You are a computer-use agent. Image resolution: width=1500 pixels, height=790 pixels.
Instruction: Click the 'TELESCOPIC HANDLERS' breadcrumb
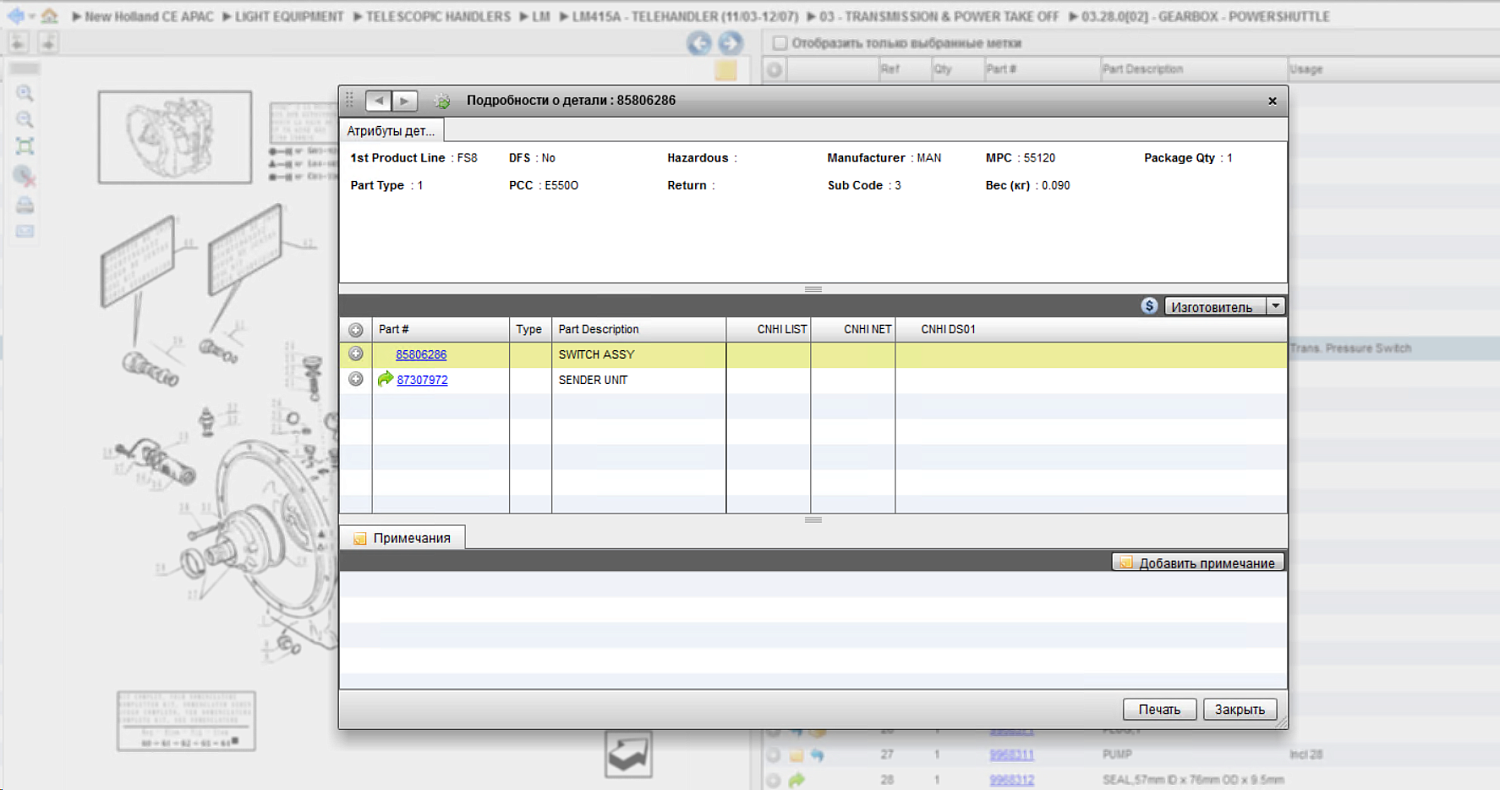coord(438,17)
